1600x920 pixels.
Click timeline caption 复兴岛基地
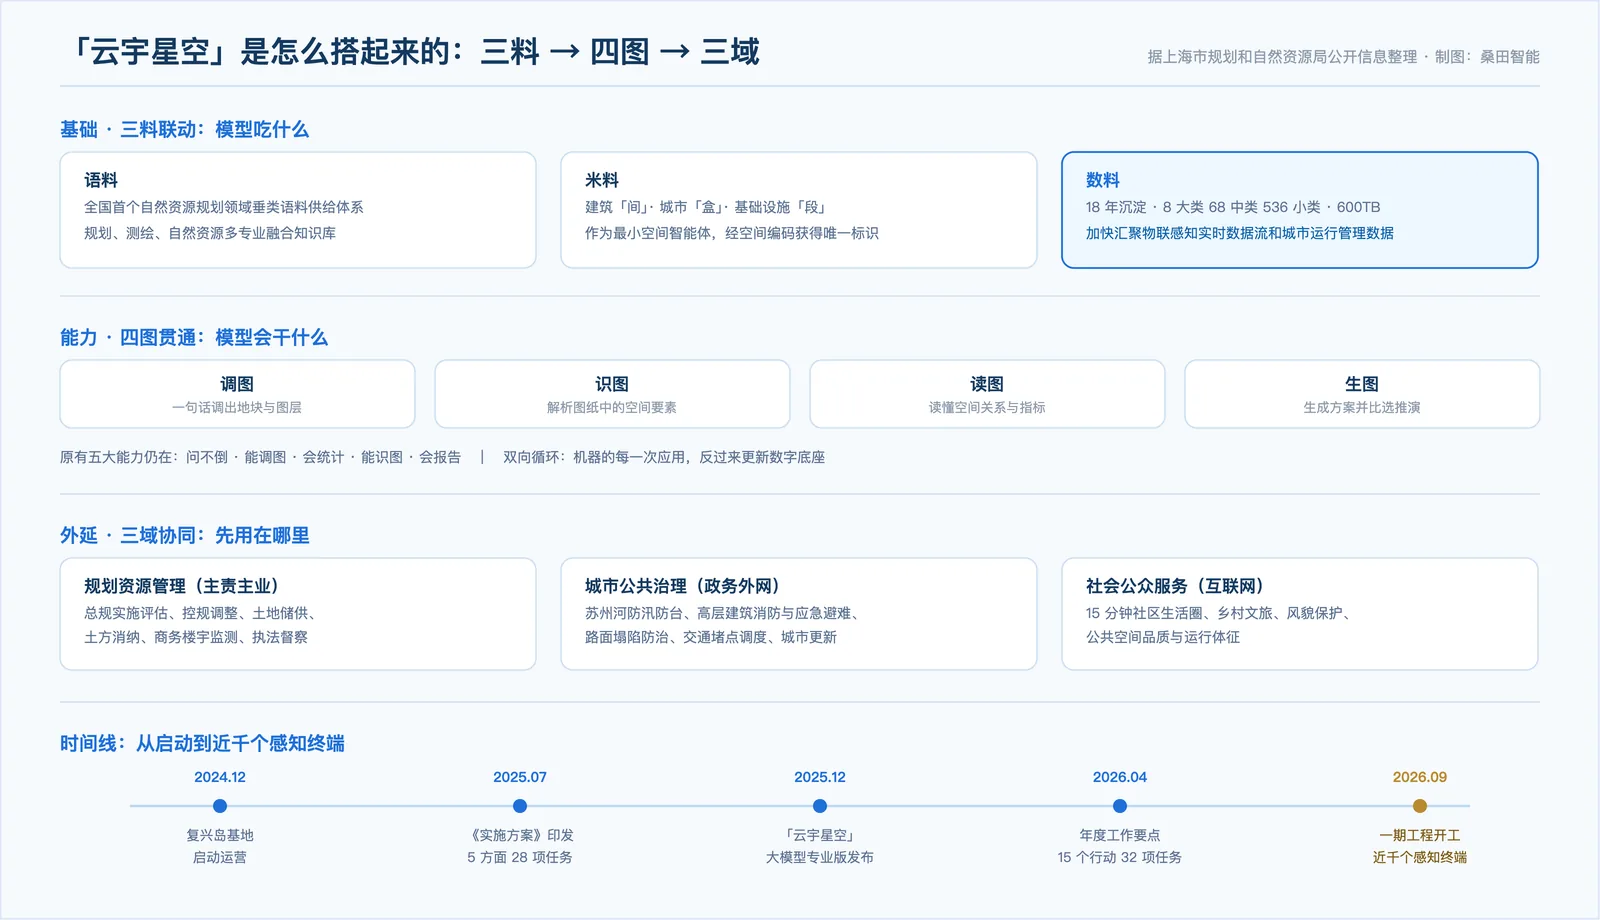click(x=220, y=835)
